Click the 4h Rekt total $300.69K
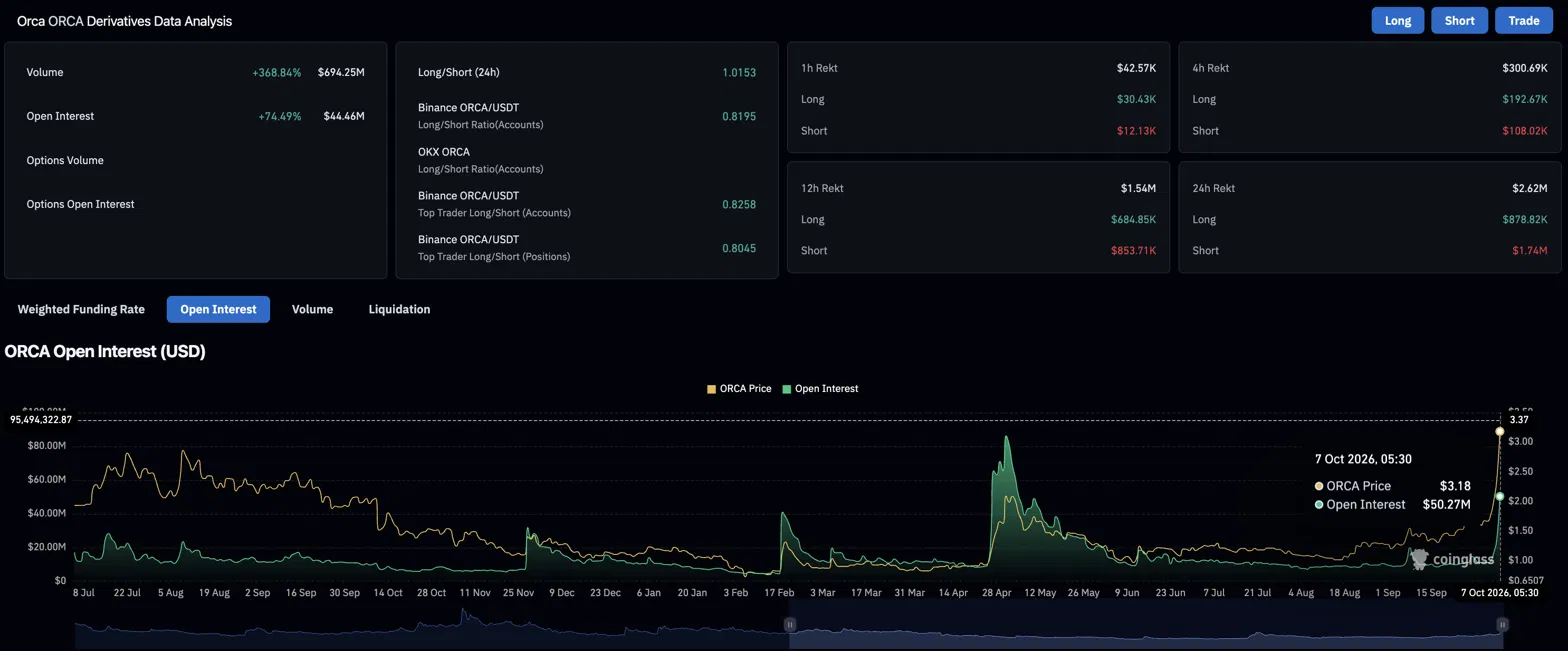1568x651 pixels. click(1525, 69)
